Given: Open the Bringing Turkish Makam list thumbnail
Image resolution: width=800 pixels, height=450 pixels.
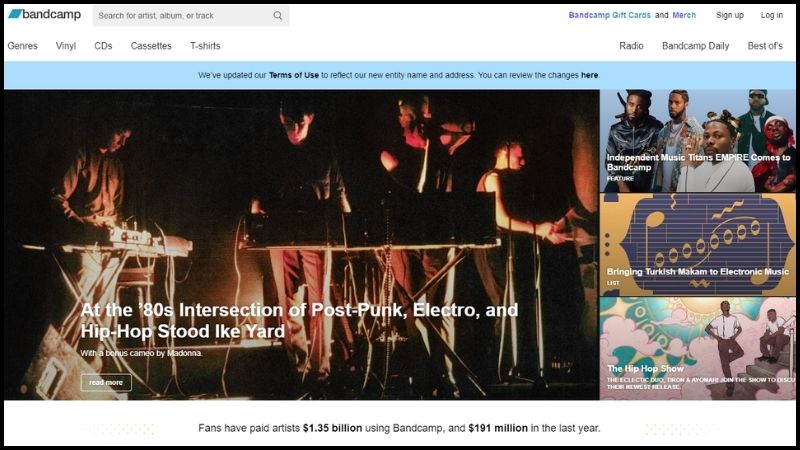Looking at the screenshot, I should coord(697,245).
